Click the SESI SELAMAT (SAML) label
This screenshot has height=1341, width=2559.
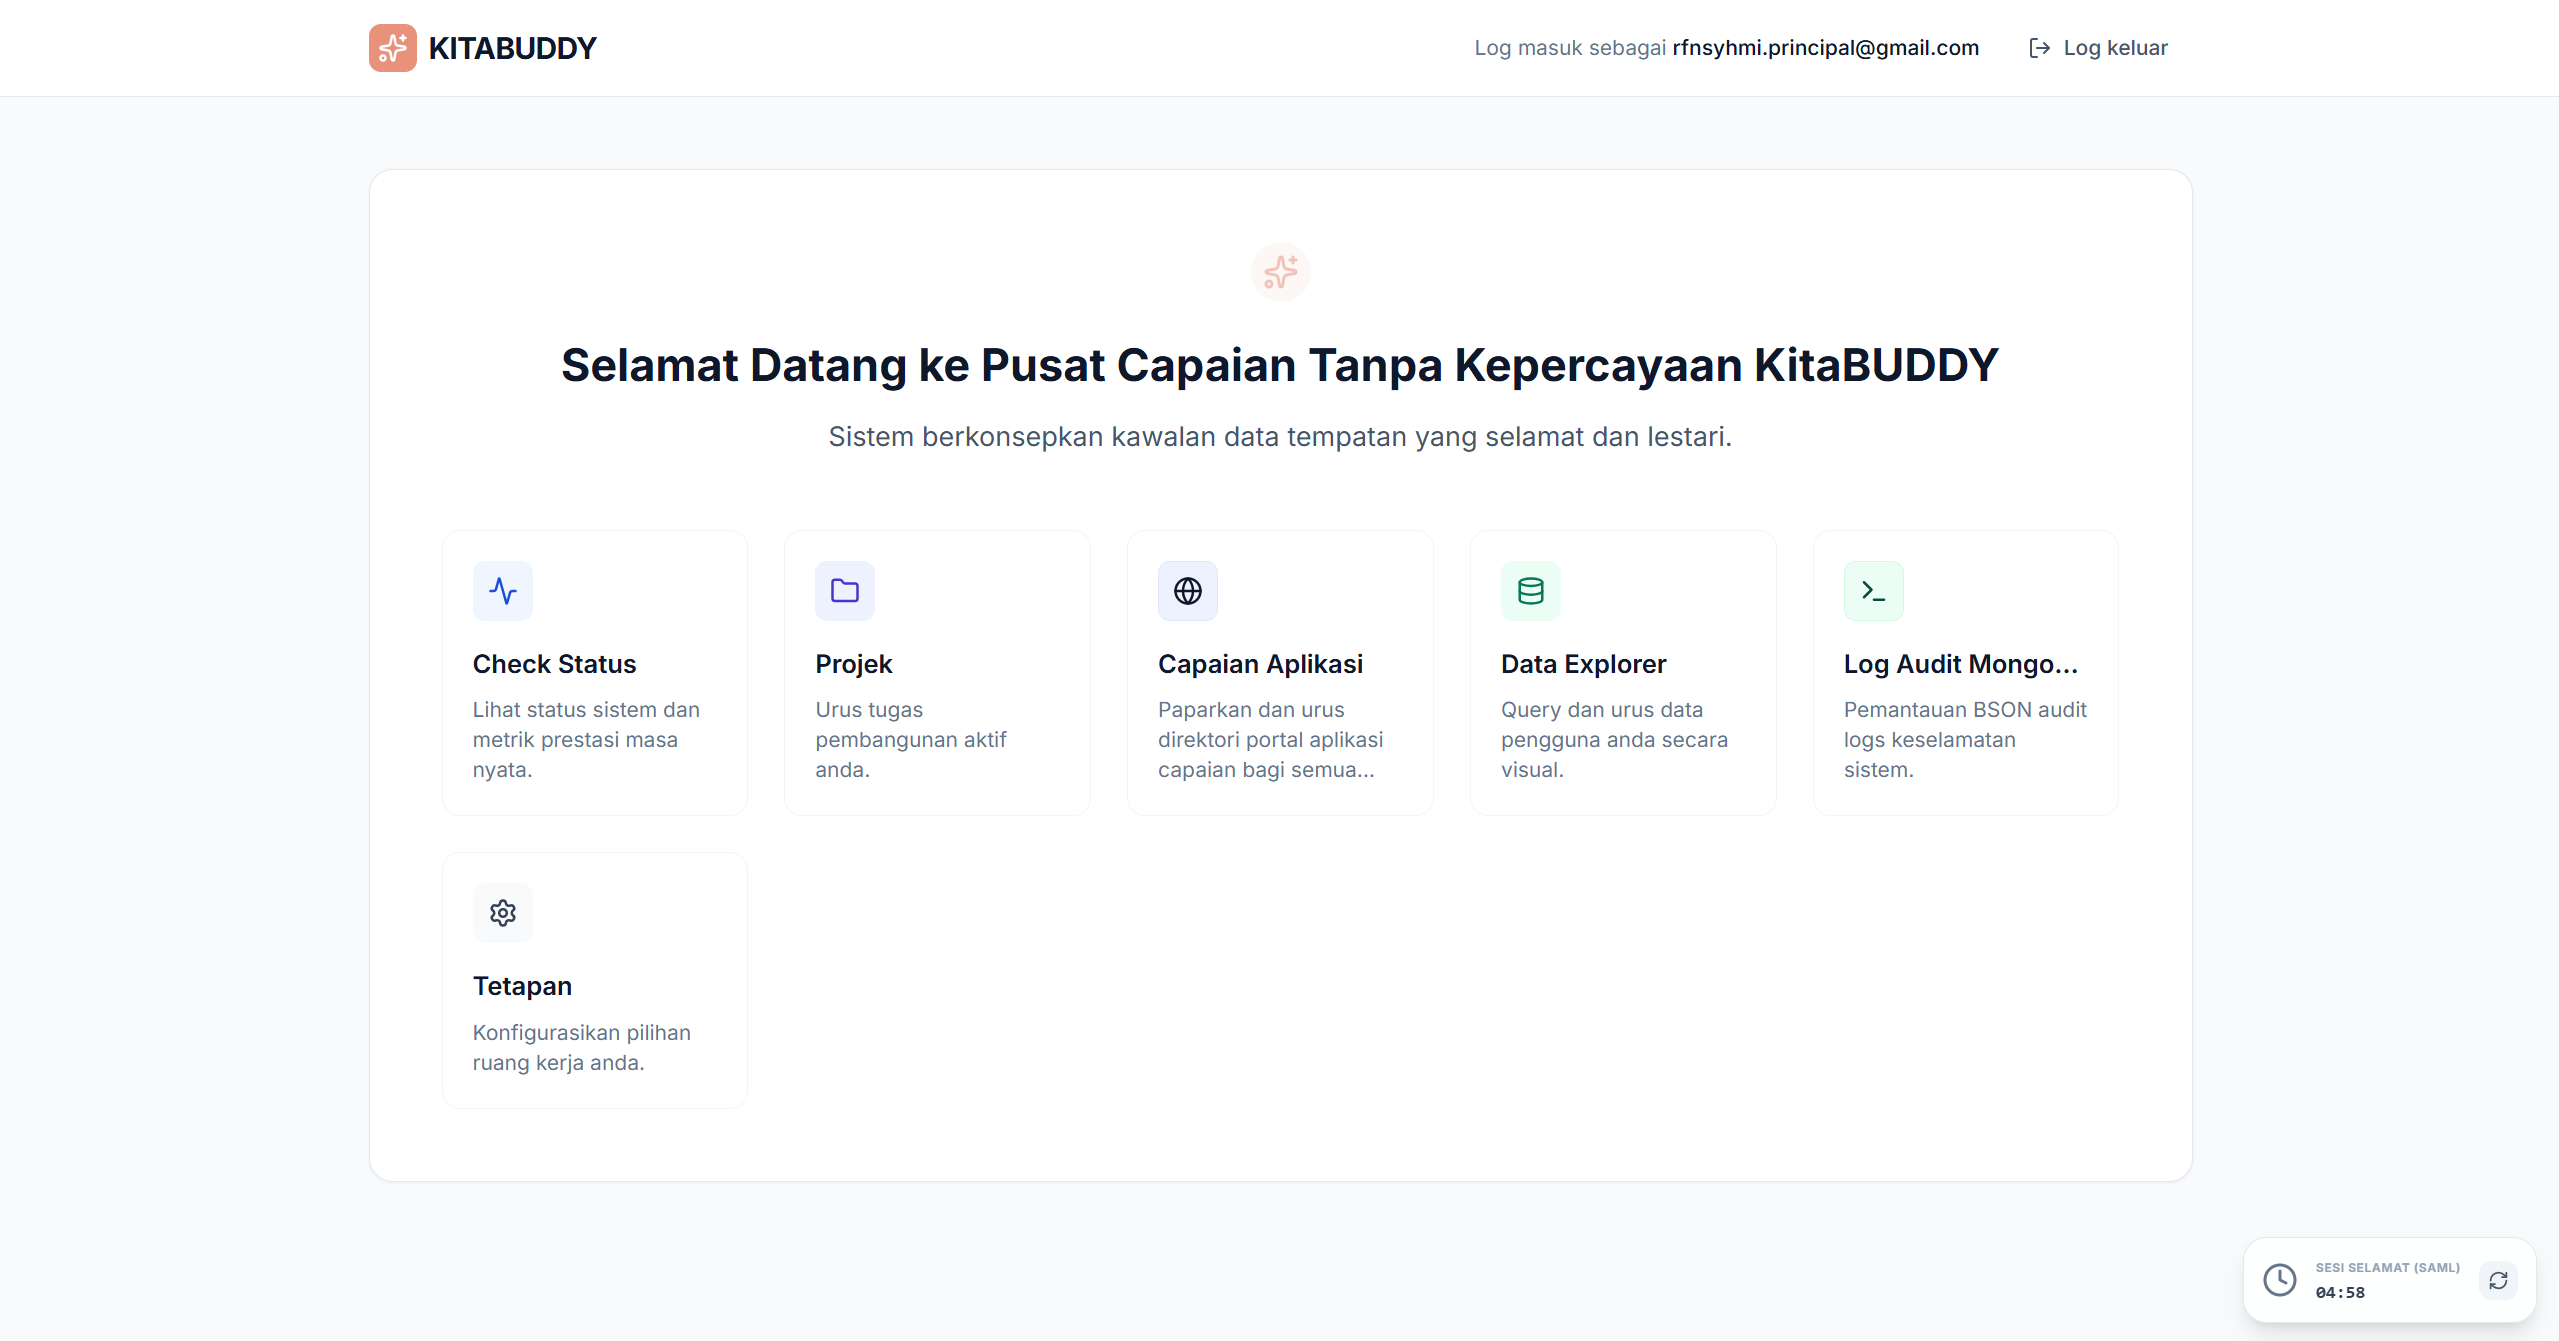(x=2388, y=1268)
